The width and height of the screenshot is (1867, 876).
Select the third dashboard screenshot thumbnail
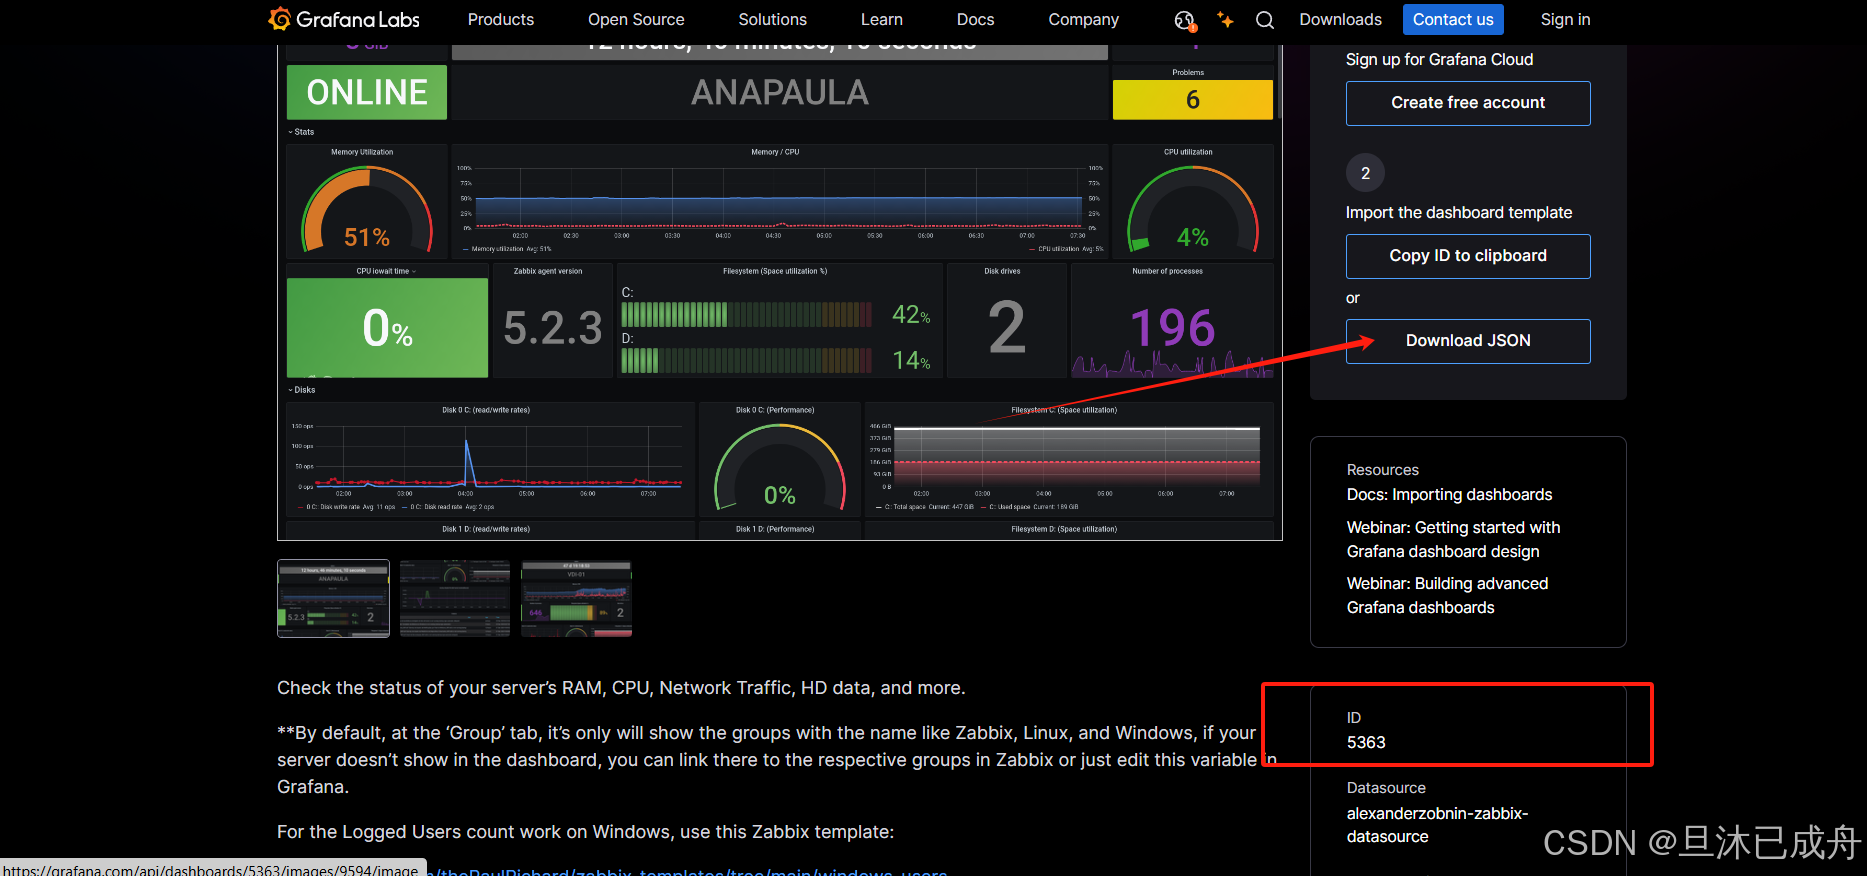pyautogui.click(x=576, y=599)
